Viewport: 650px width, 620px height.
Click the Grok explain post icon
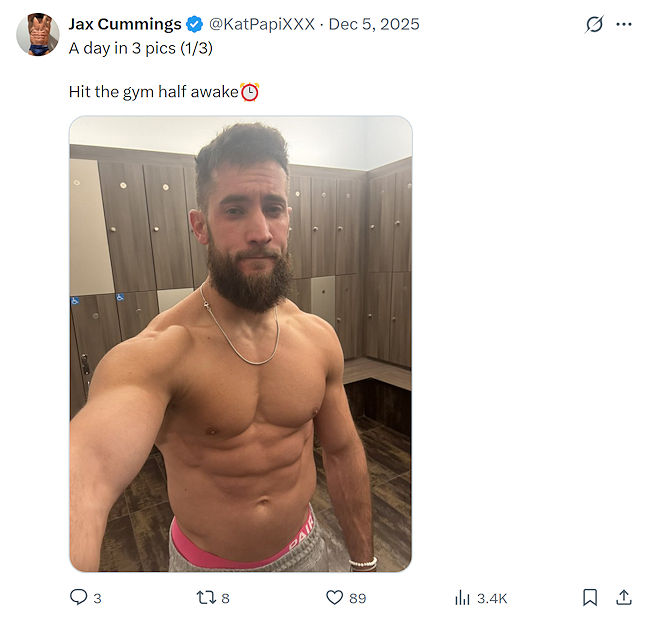point(594,24)
